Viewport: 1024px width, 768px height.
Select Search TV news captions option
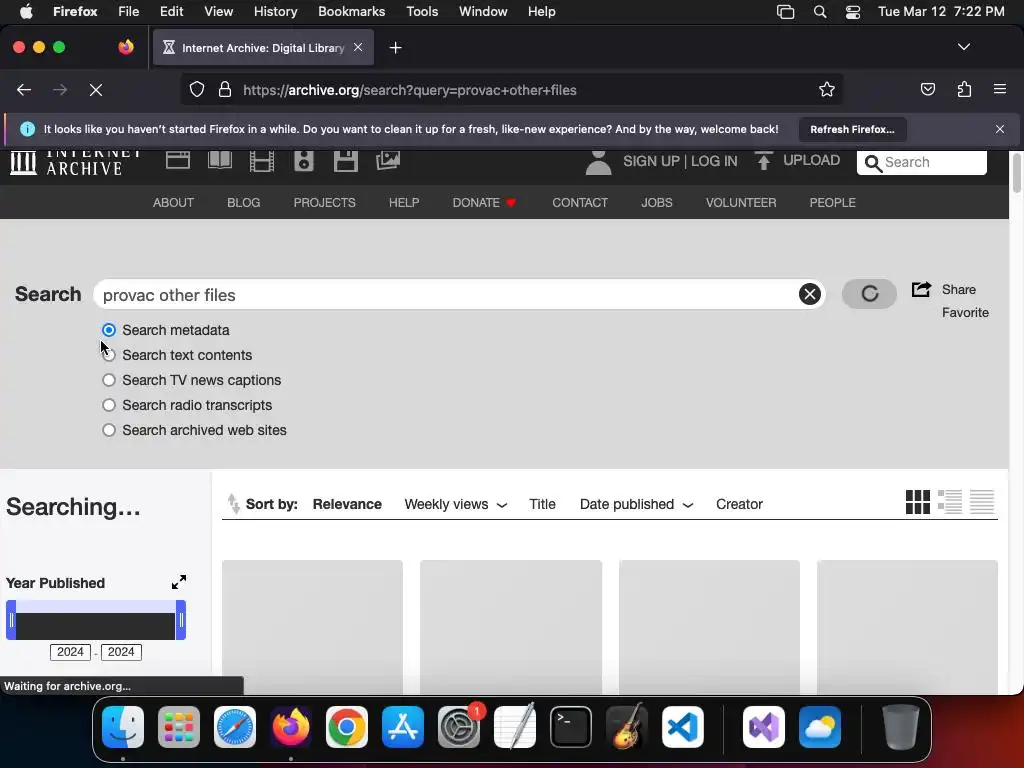(x=109, y=380)
